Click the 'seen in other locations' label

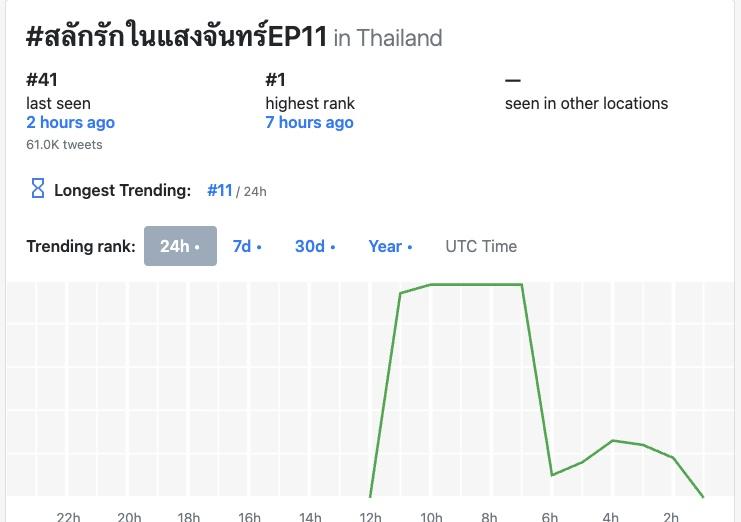tap(586, 103)
